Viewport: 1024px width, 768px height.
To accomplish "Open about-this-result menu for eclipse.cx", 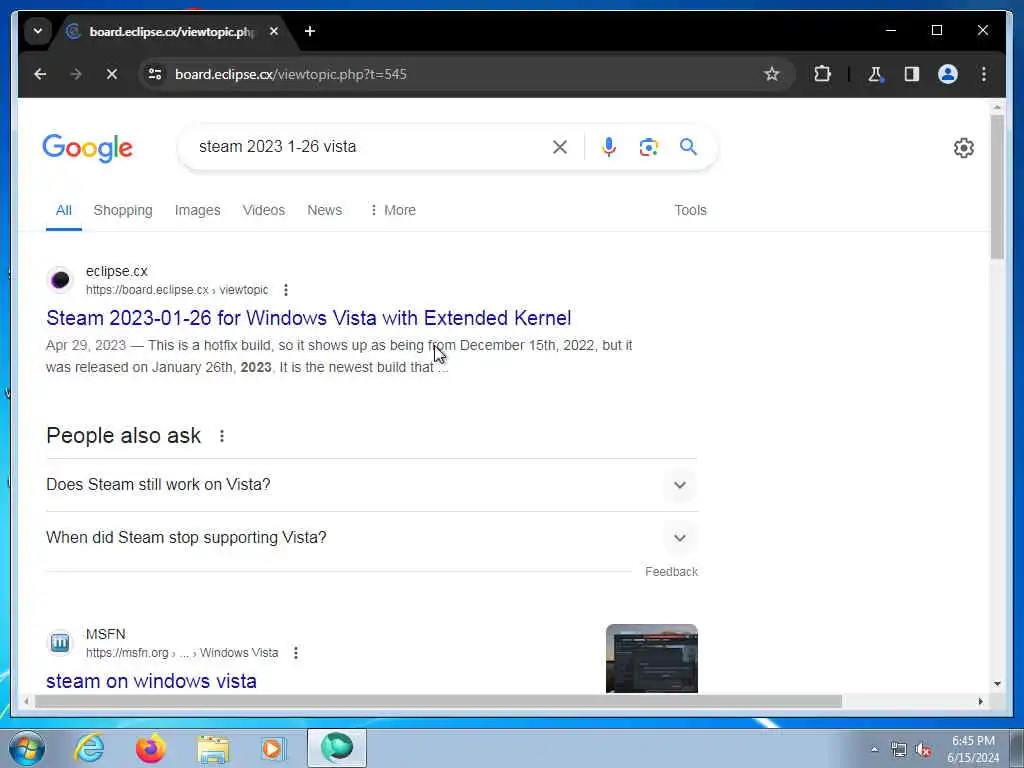I will [285, 290].
